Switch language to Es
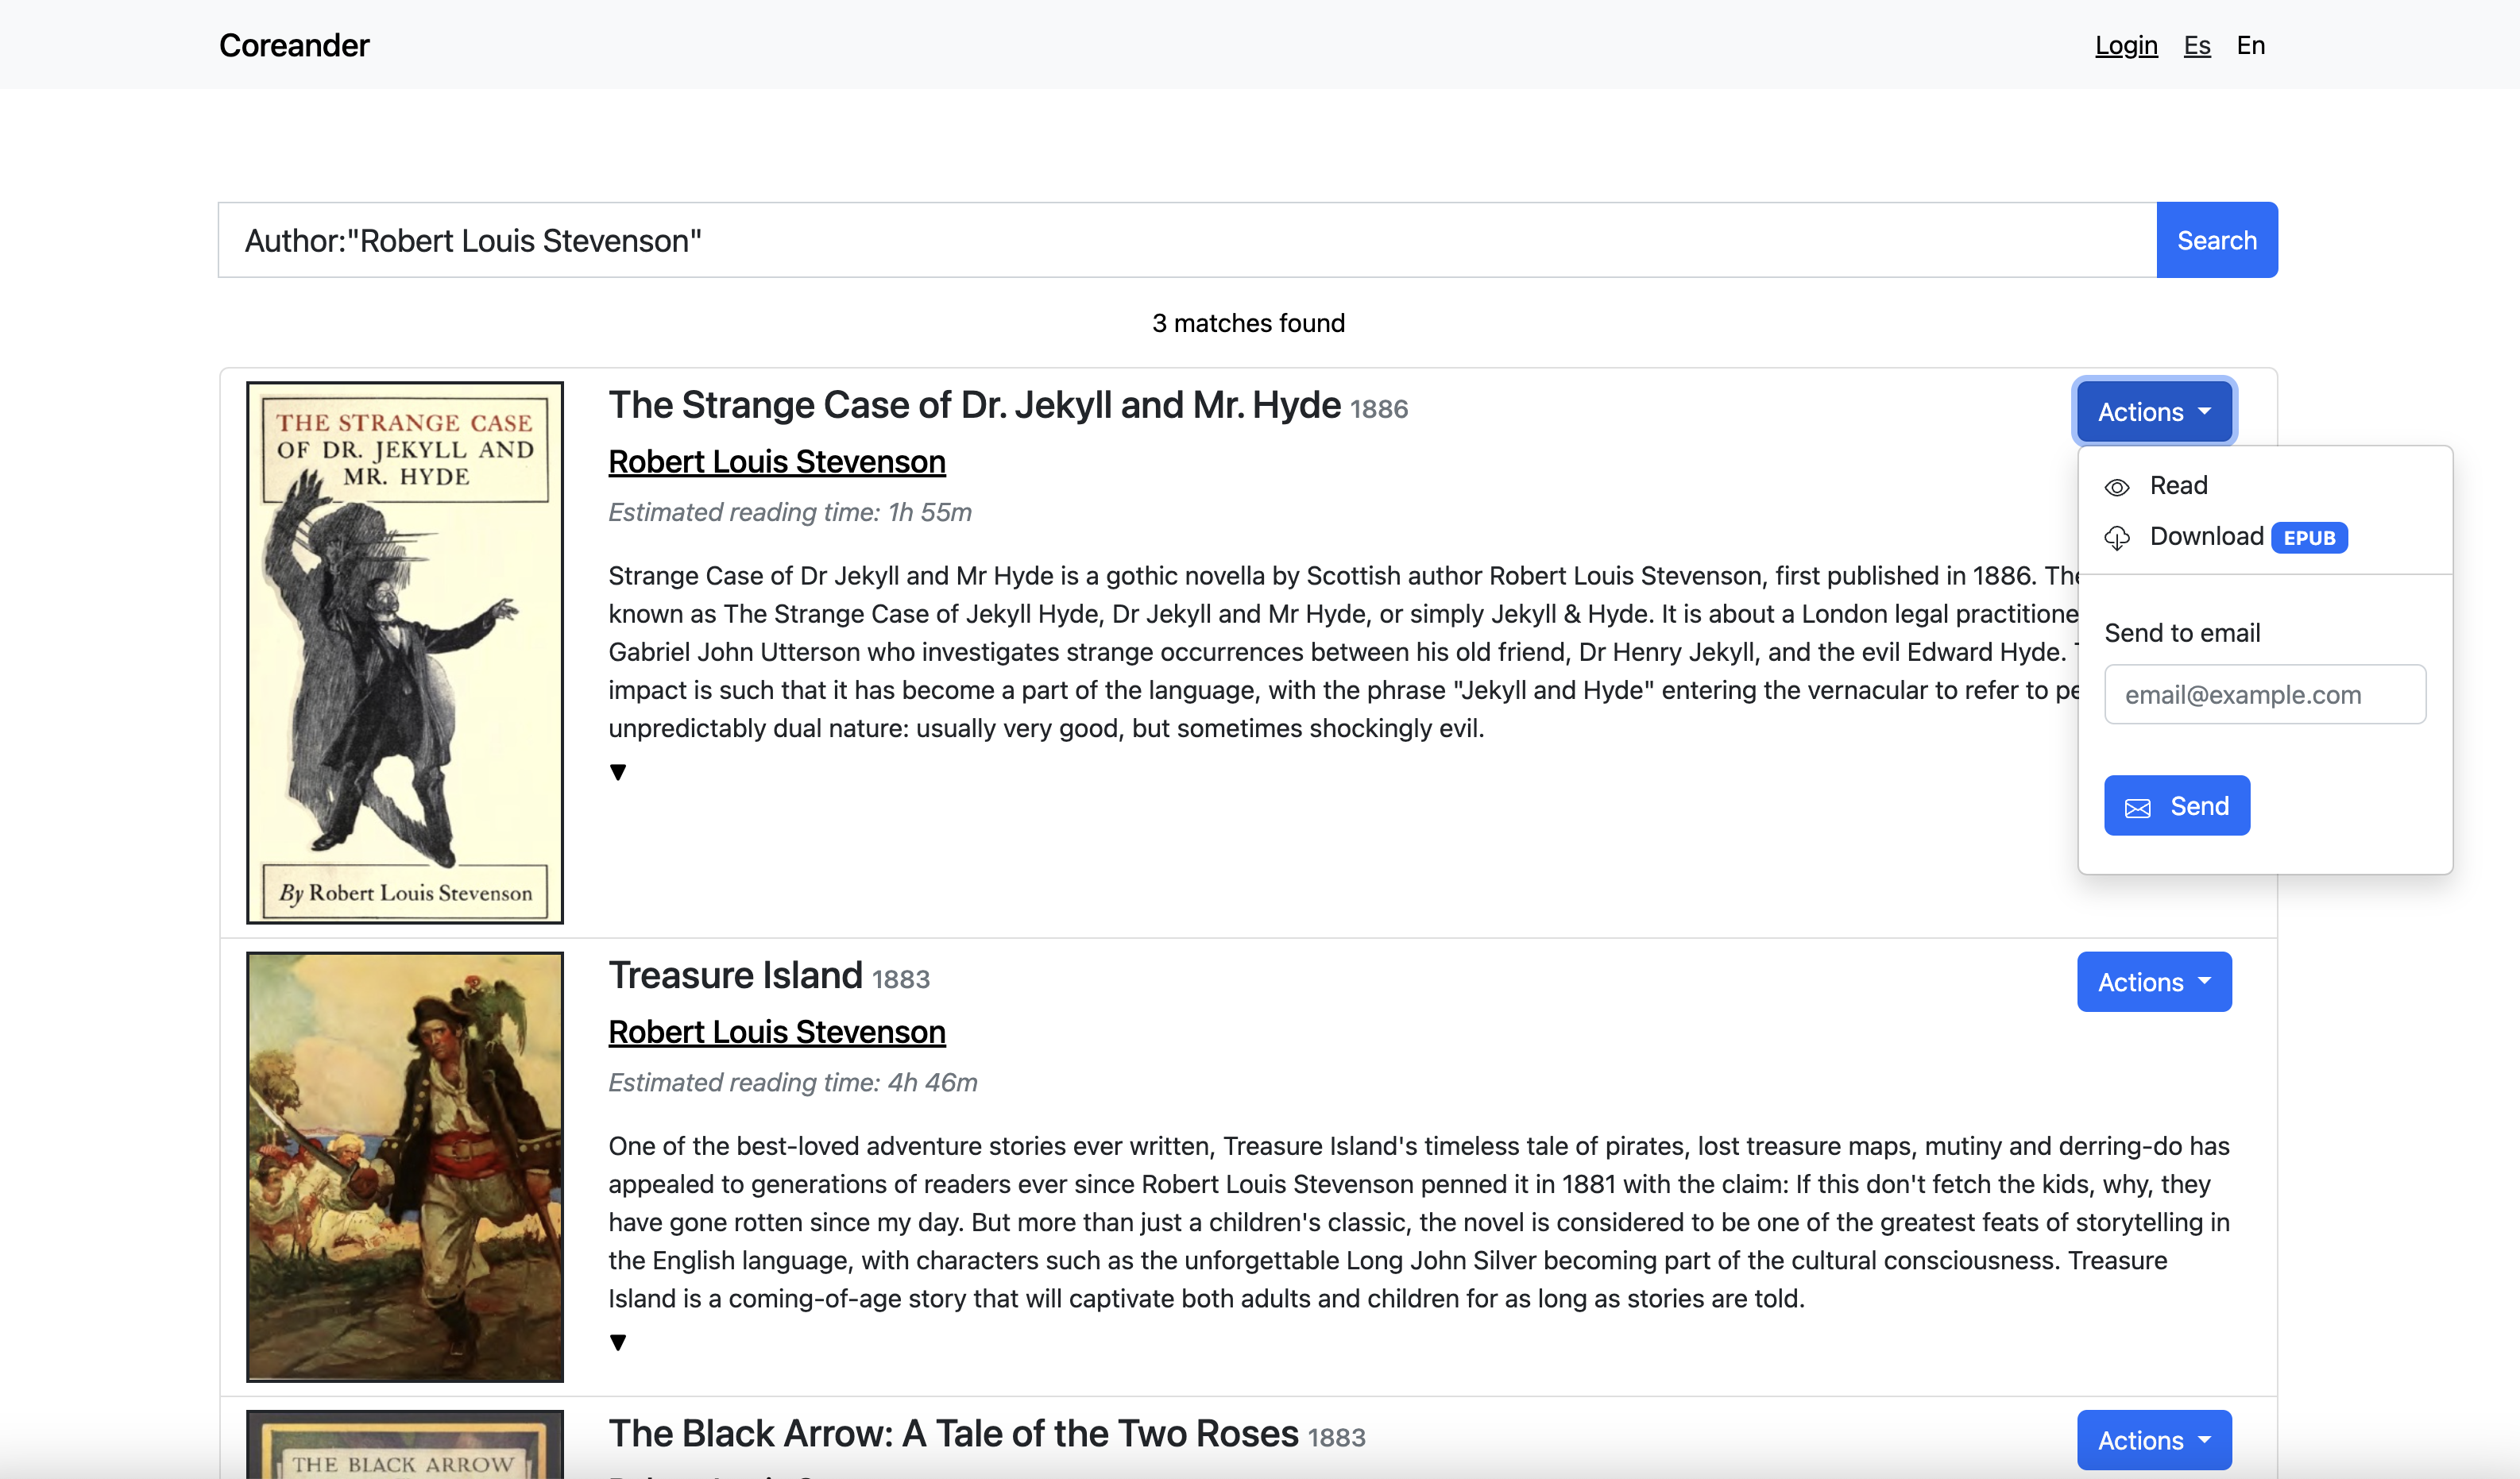The height and width of the screenshot is (1479, 2520). point(2196,45)
